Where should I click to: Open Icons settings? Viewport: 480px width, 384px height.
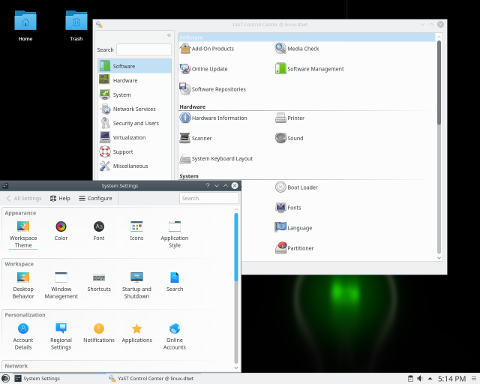137,231
